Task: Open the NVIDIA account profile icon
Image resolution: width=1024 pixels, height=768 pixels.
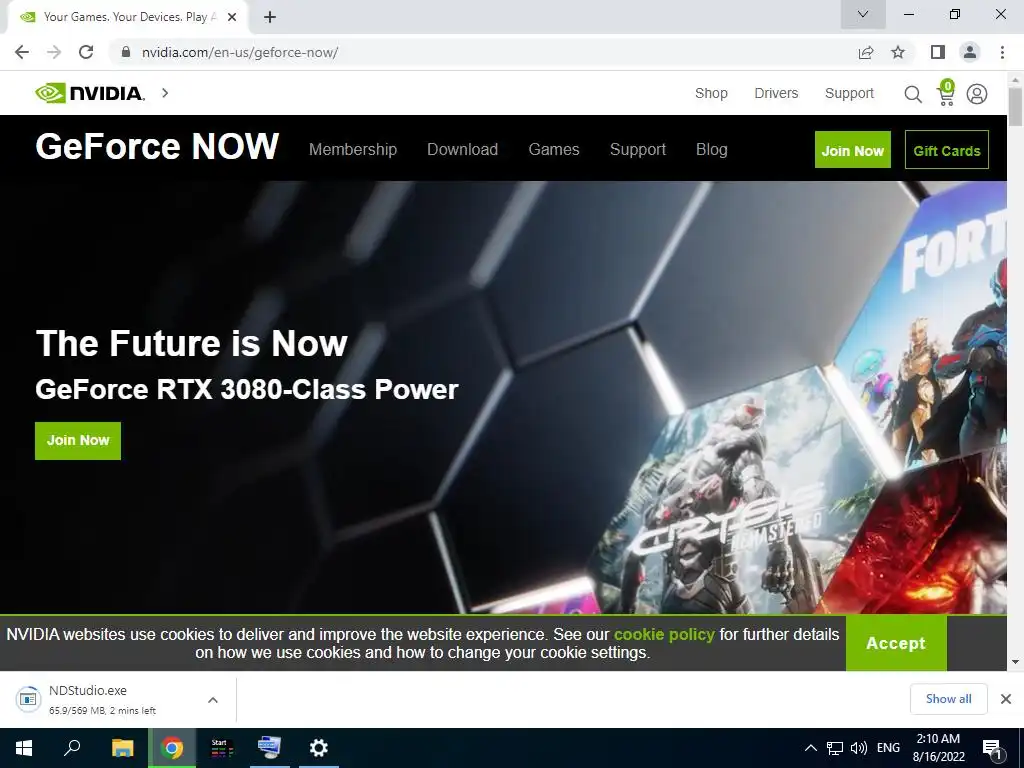Action: (977, 94)
